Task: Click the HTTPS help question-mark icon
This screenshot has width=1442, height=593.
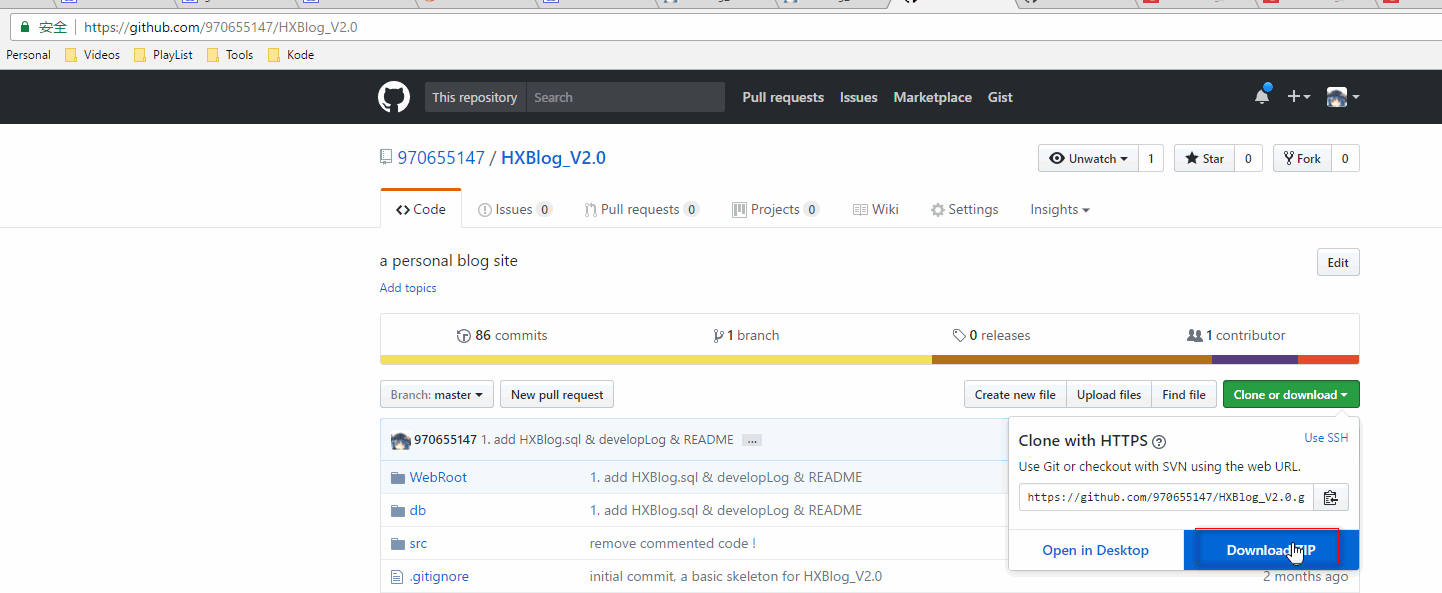Action: [1159, 441]
